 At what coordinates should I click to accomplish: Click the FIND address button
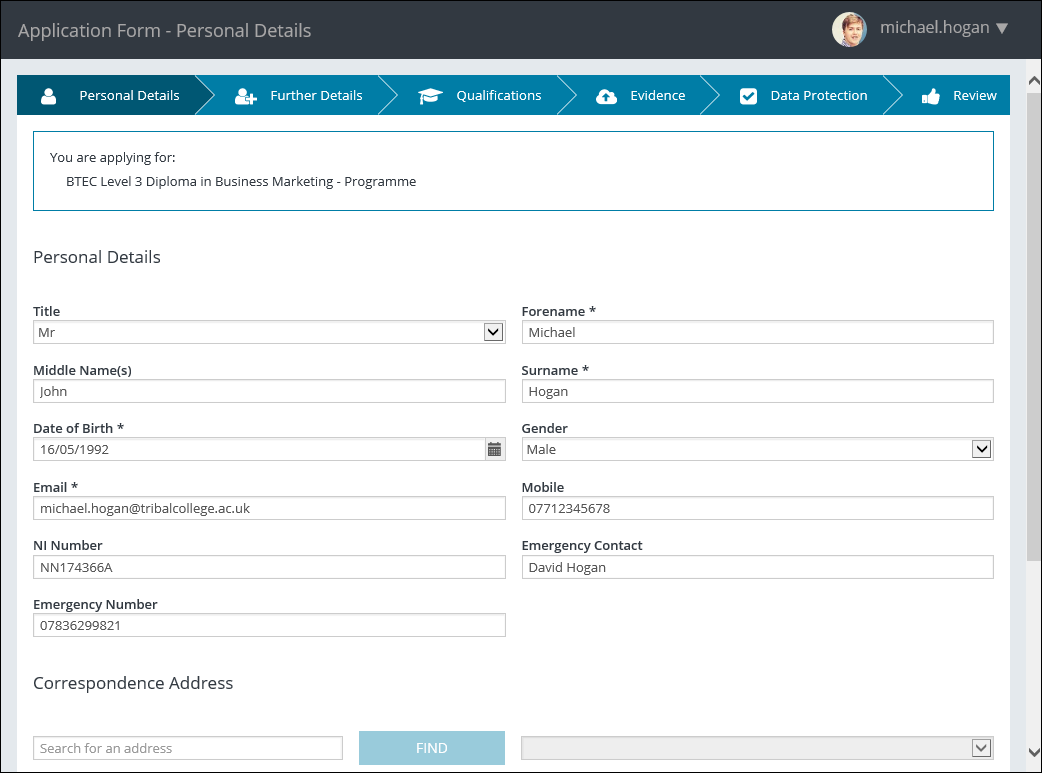tap(431, 747)
